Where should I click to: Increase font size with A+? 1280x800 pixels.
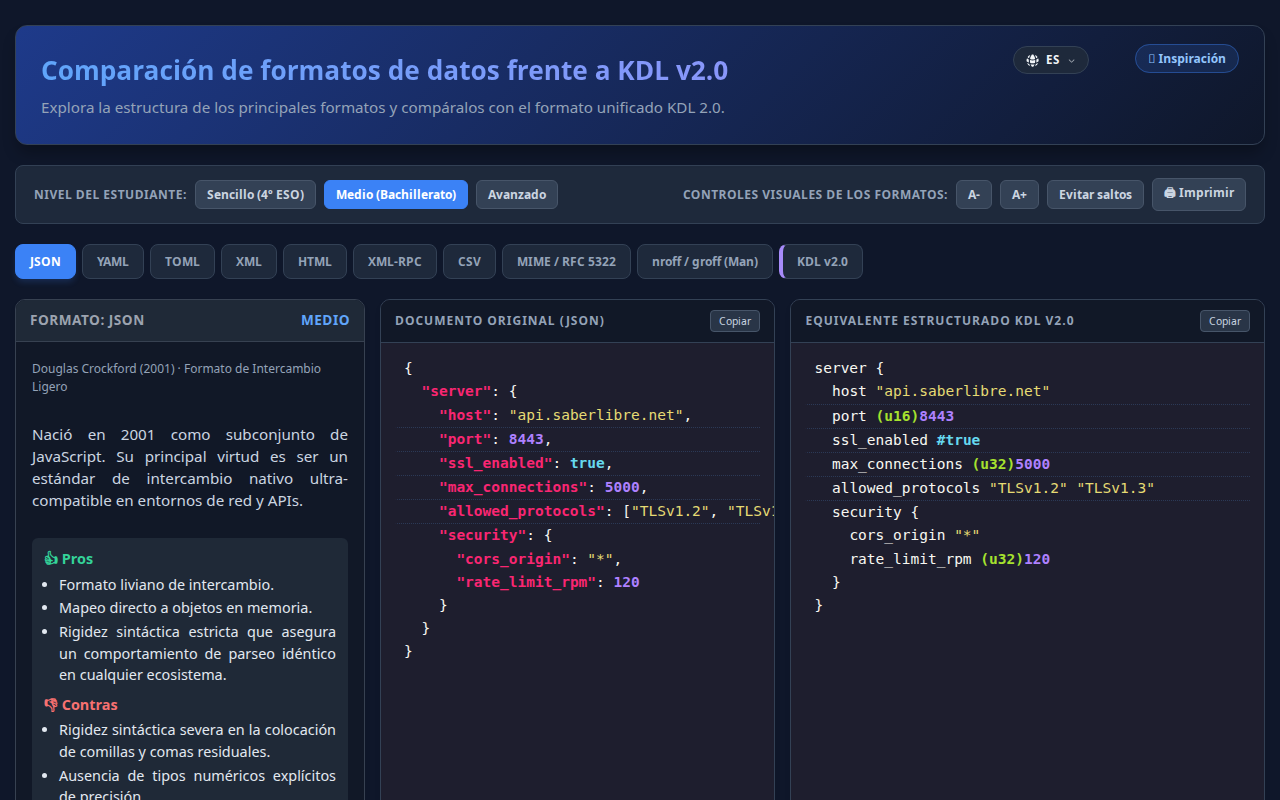click(1019, 195)
